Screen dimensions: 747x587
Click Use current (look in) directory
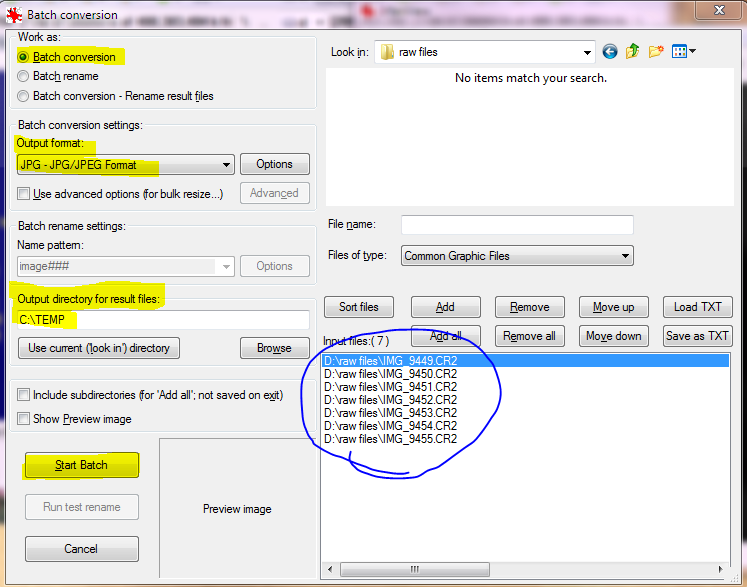99,348
